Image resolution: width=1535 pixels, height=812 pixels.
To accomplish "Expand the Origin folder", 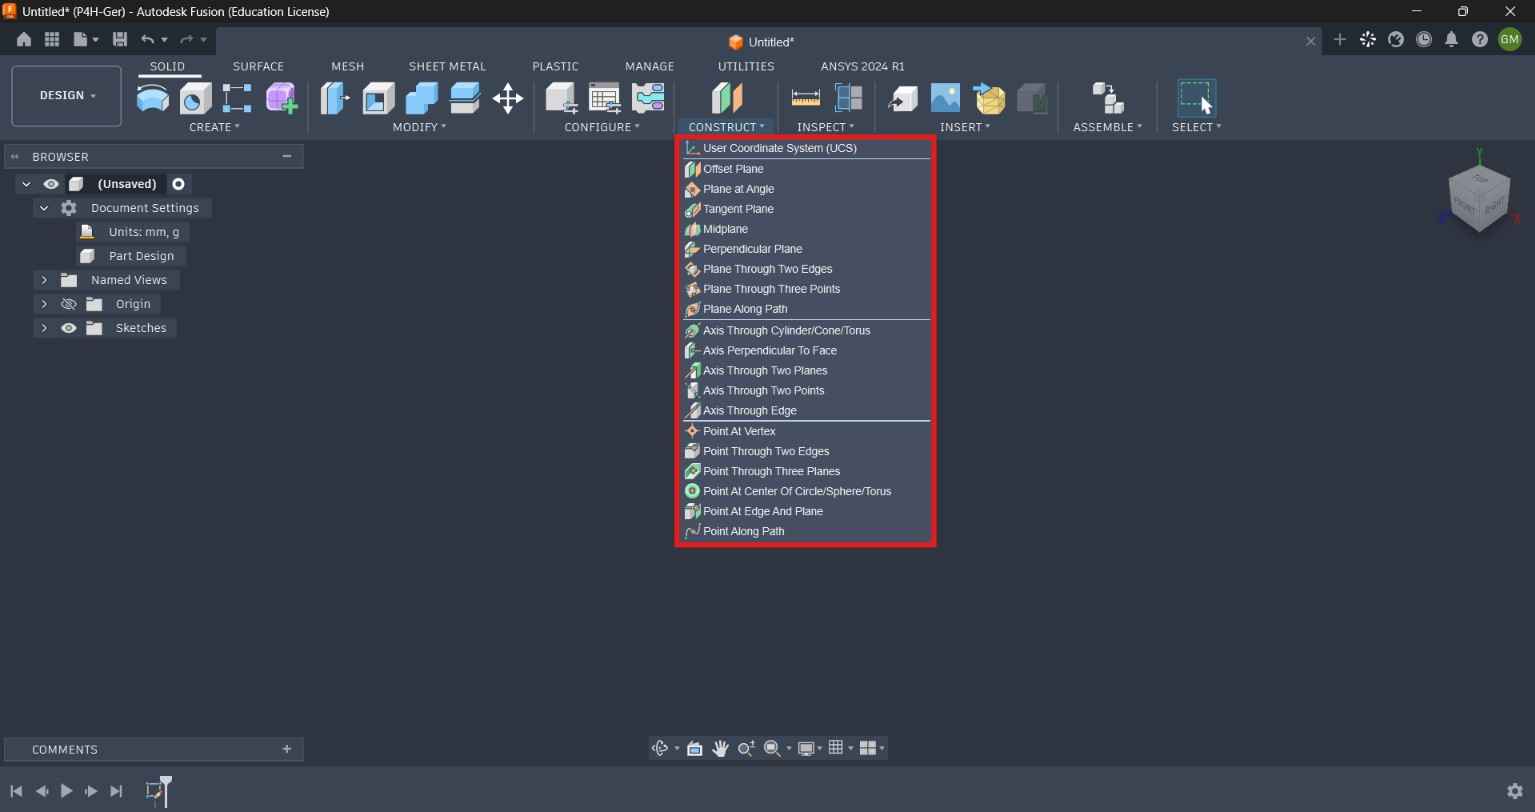I will [44, 304].
